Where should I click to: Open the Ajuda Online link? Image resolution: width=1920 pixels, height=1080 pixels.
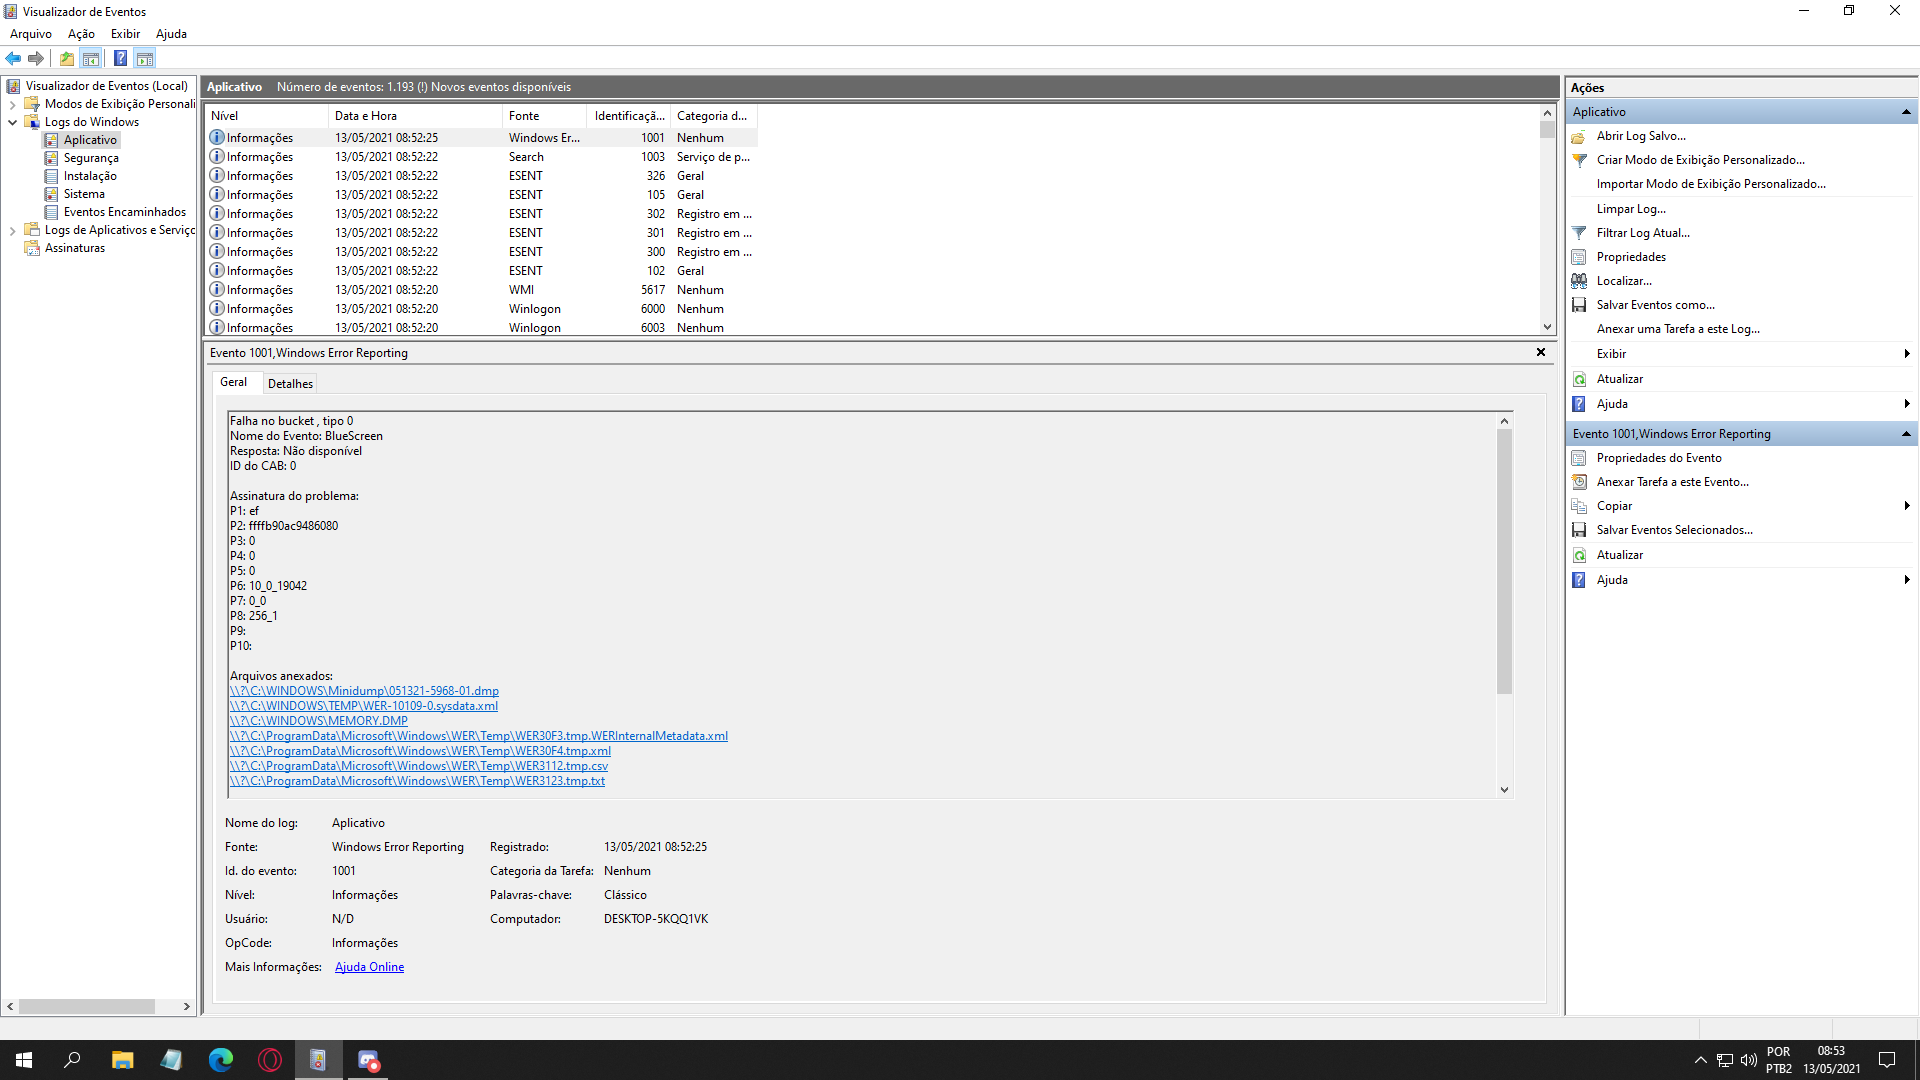[x=369, y=967]
